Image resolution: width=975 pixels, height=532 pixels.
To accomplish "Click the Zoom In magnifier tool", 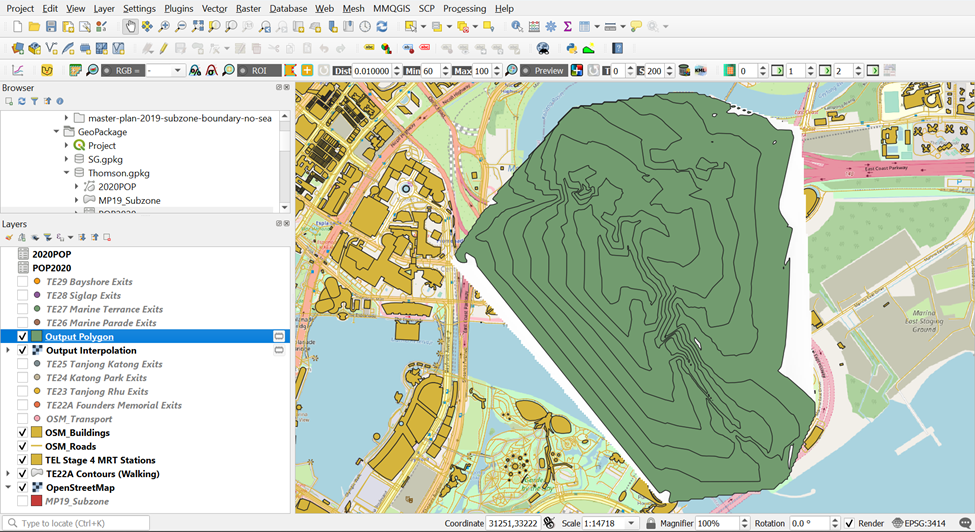I will pos(164,27).
